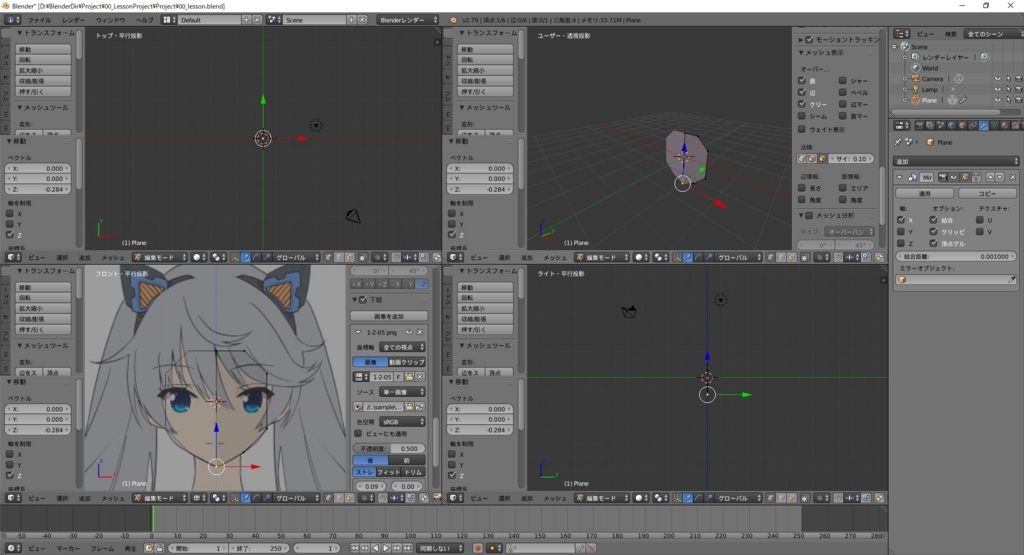1024x555 pixels.
Task: Open the 全てのシーン outliner display dropdown
Action: tap(993, 34)
